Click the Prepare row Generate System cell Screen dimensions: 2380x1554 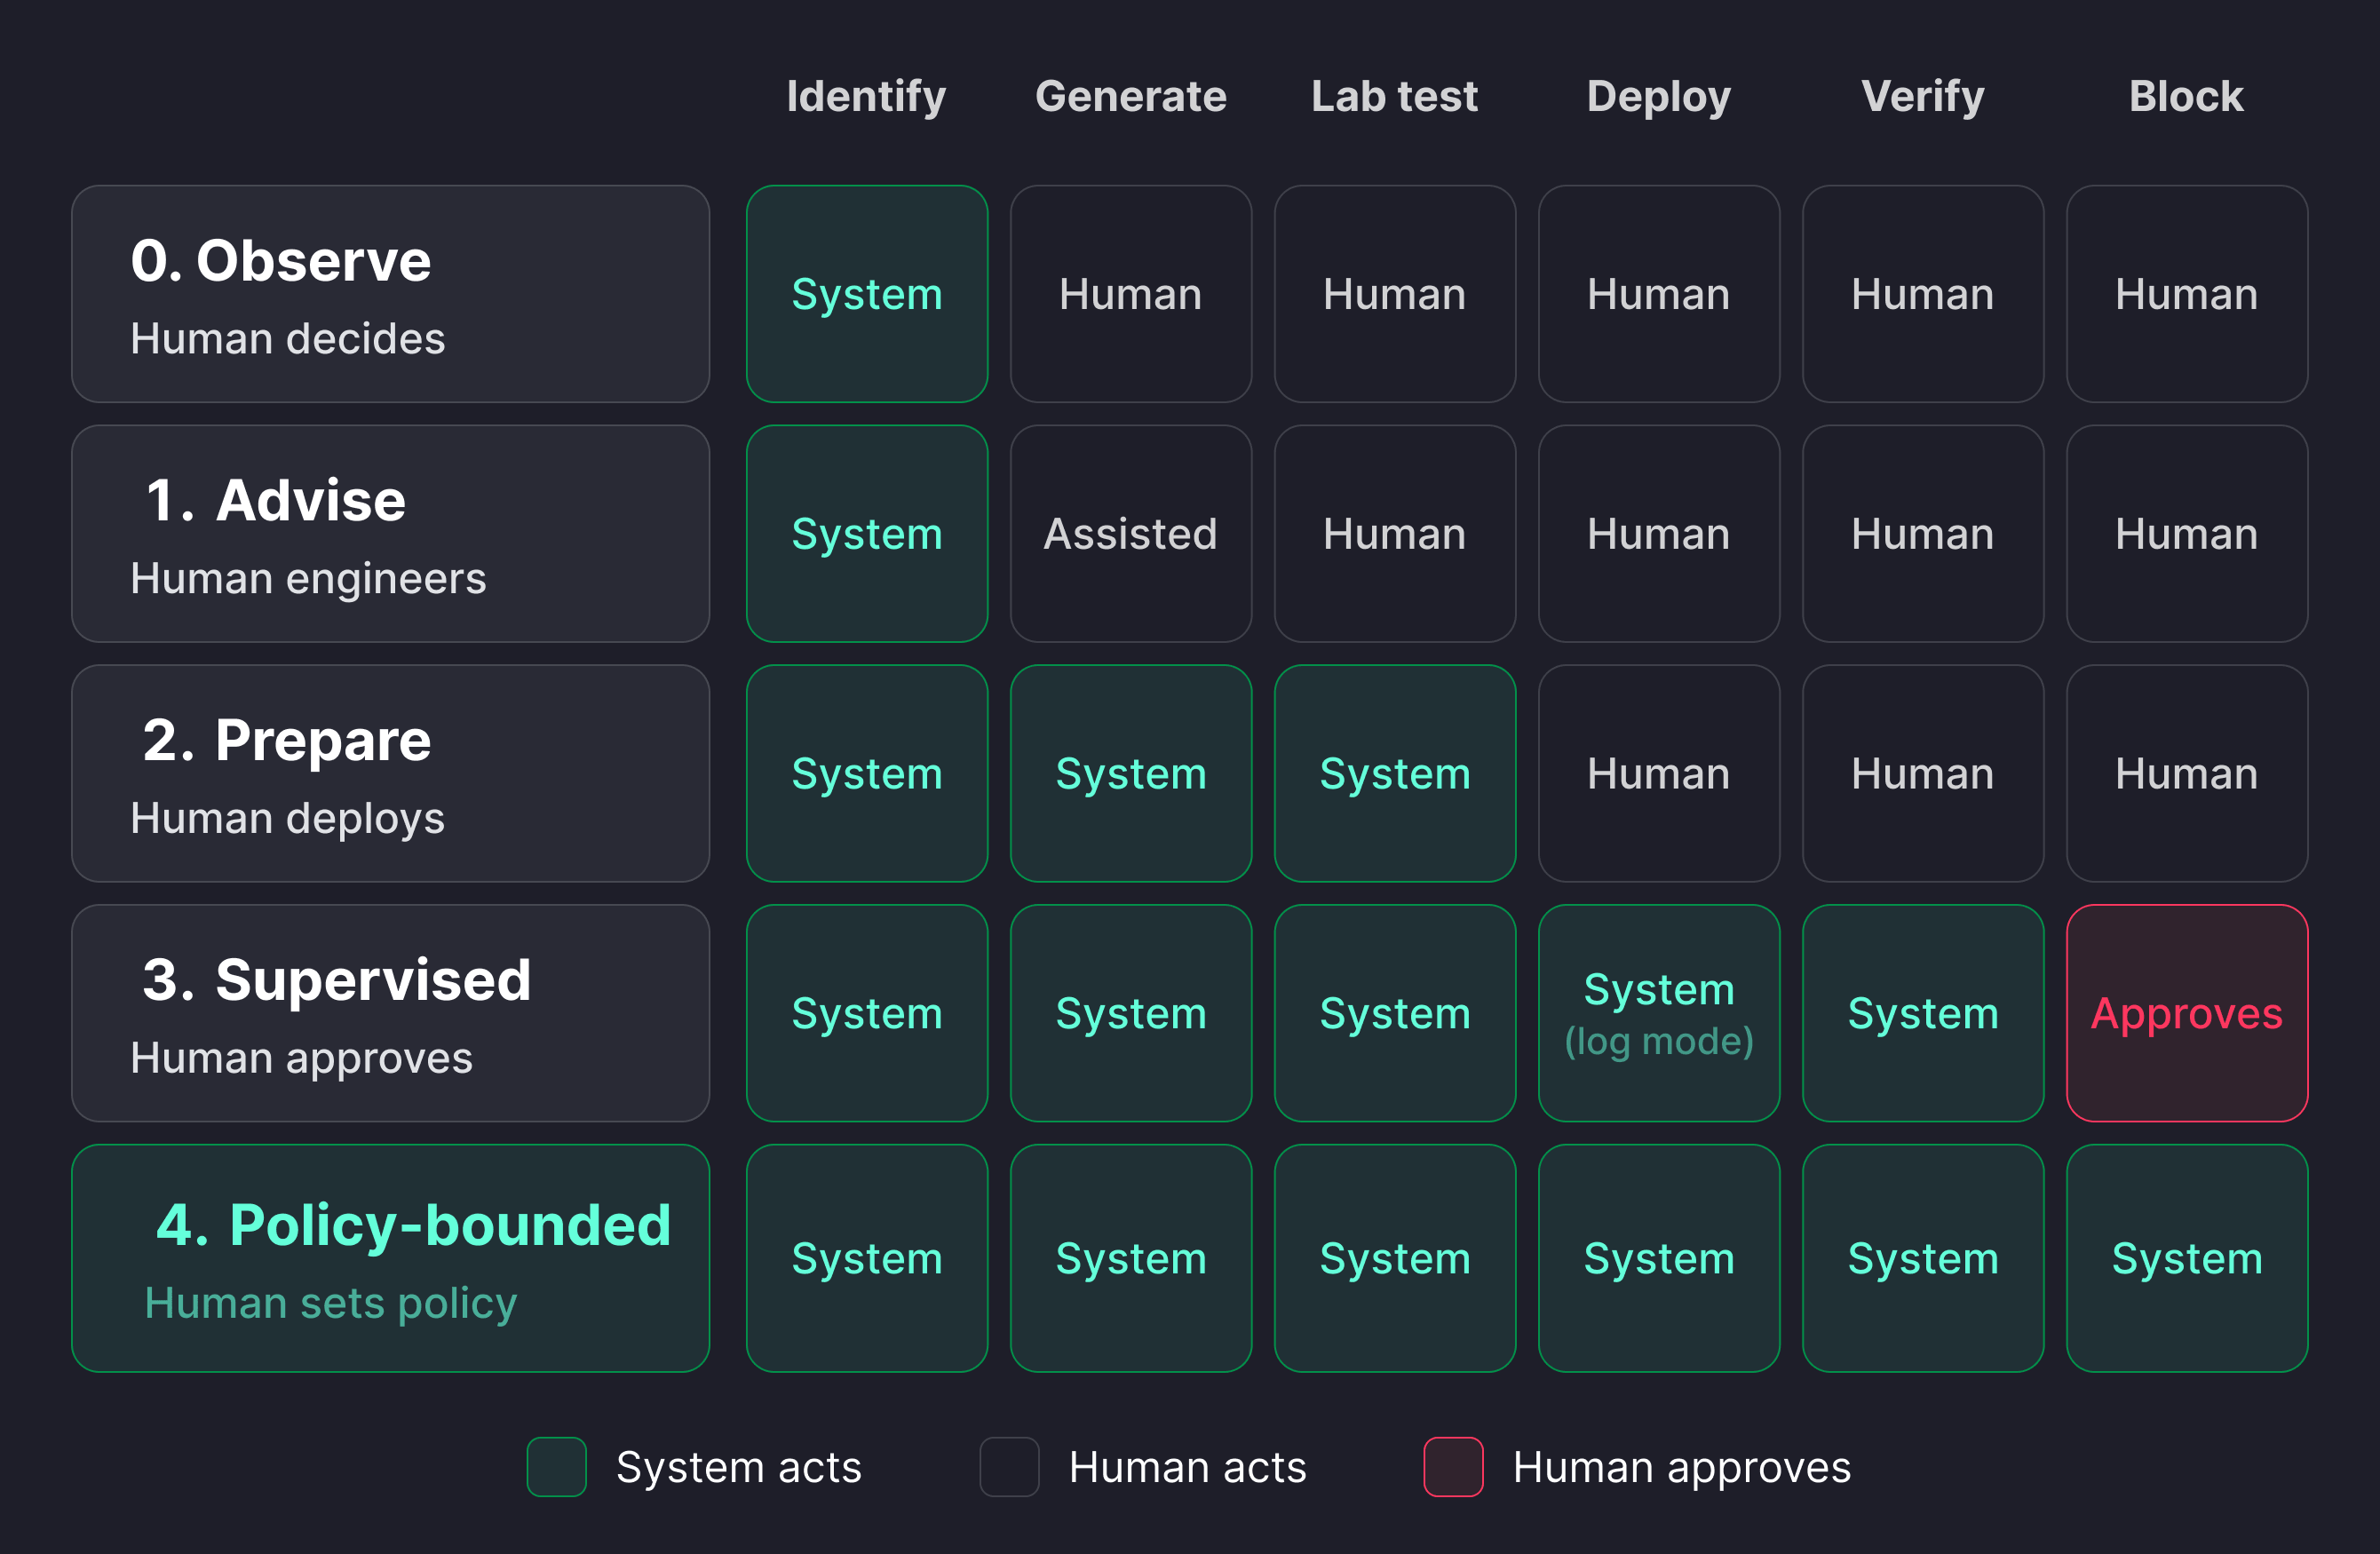pyautogui.click(x=1131, y=774)
